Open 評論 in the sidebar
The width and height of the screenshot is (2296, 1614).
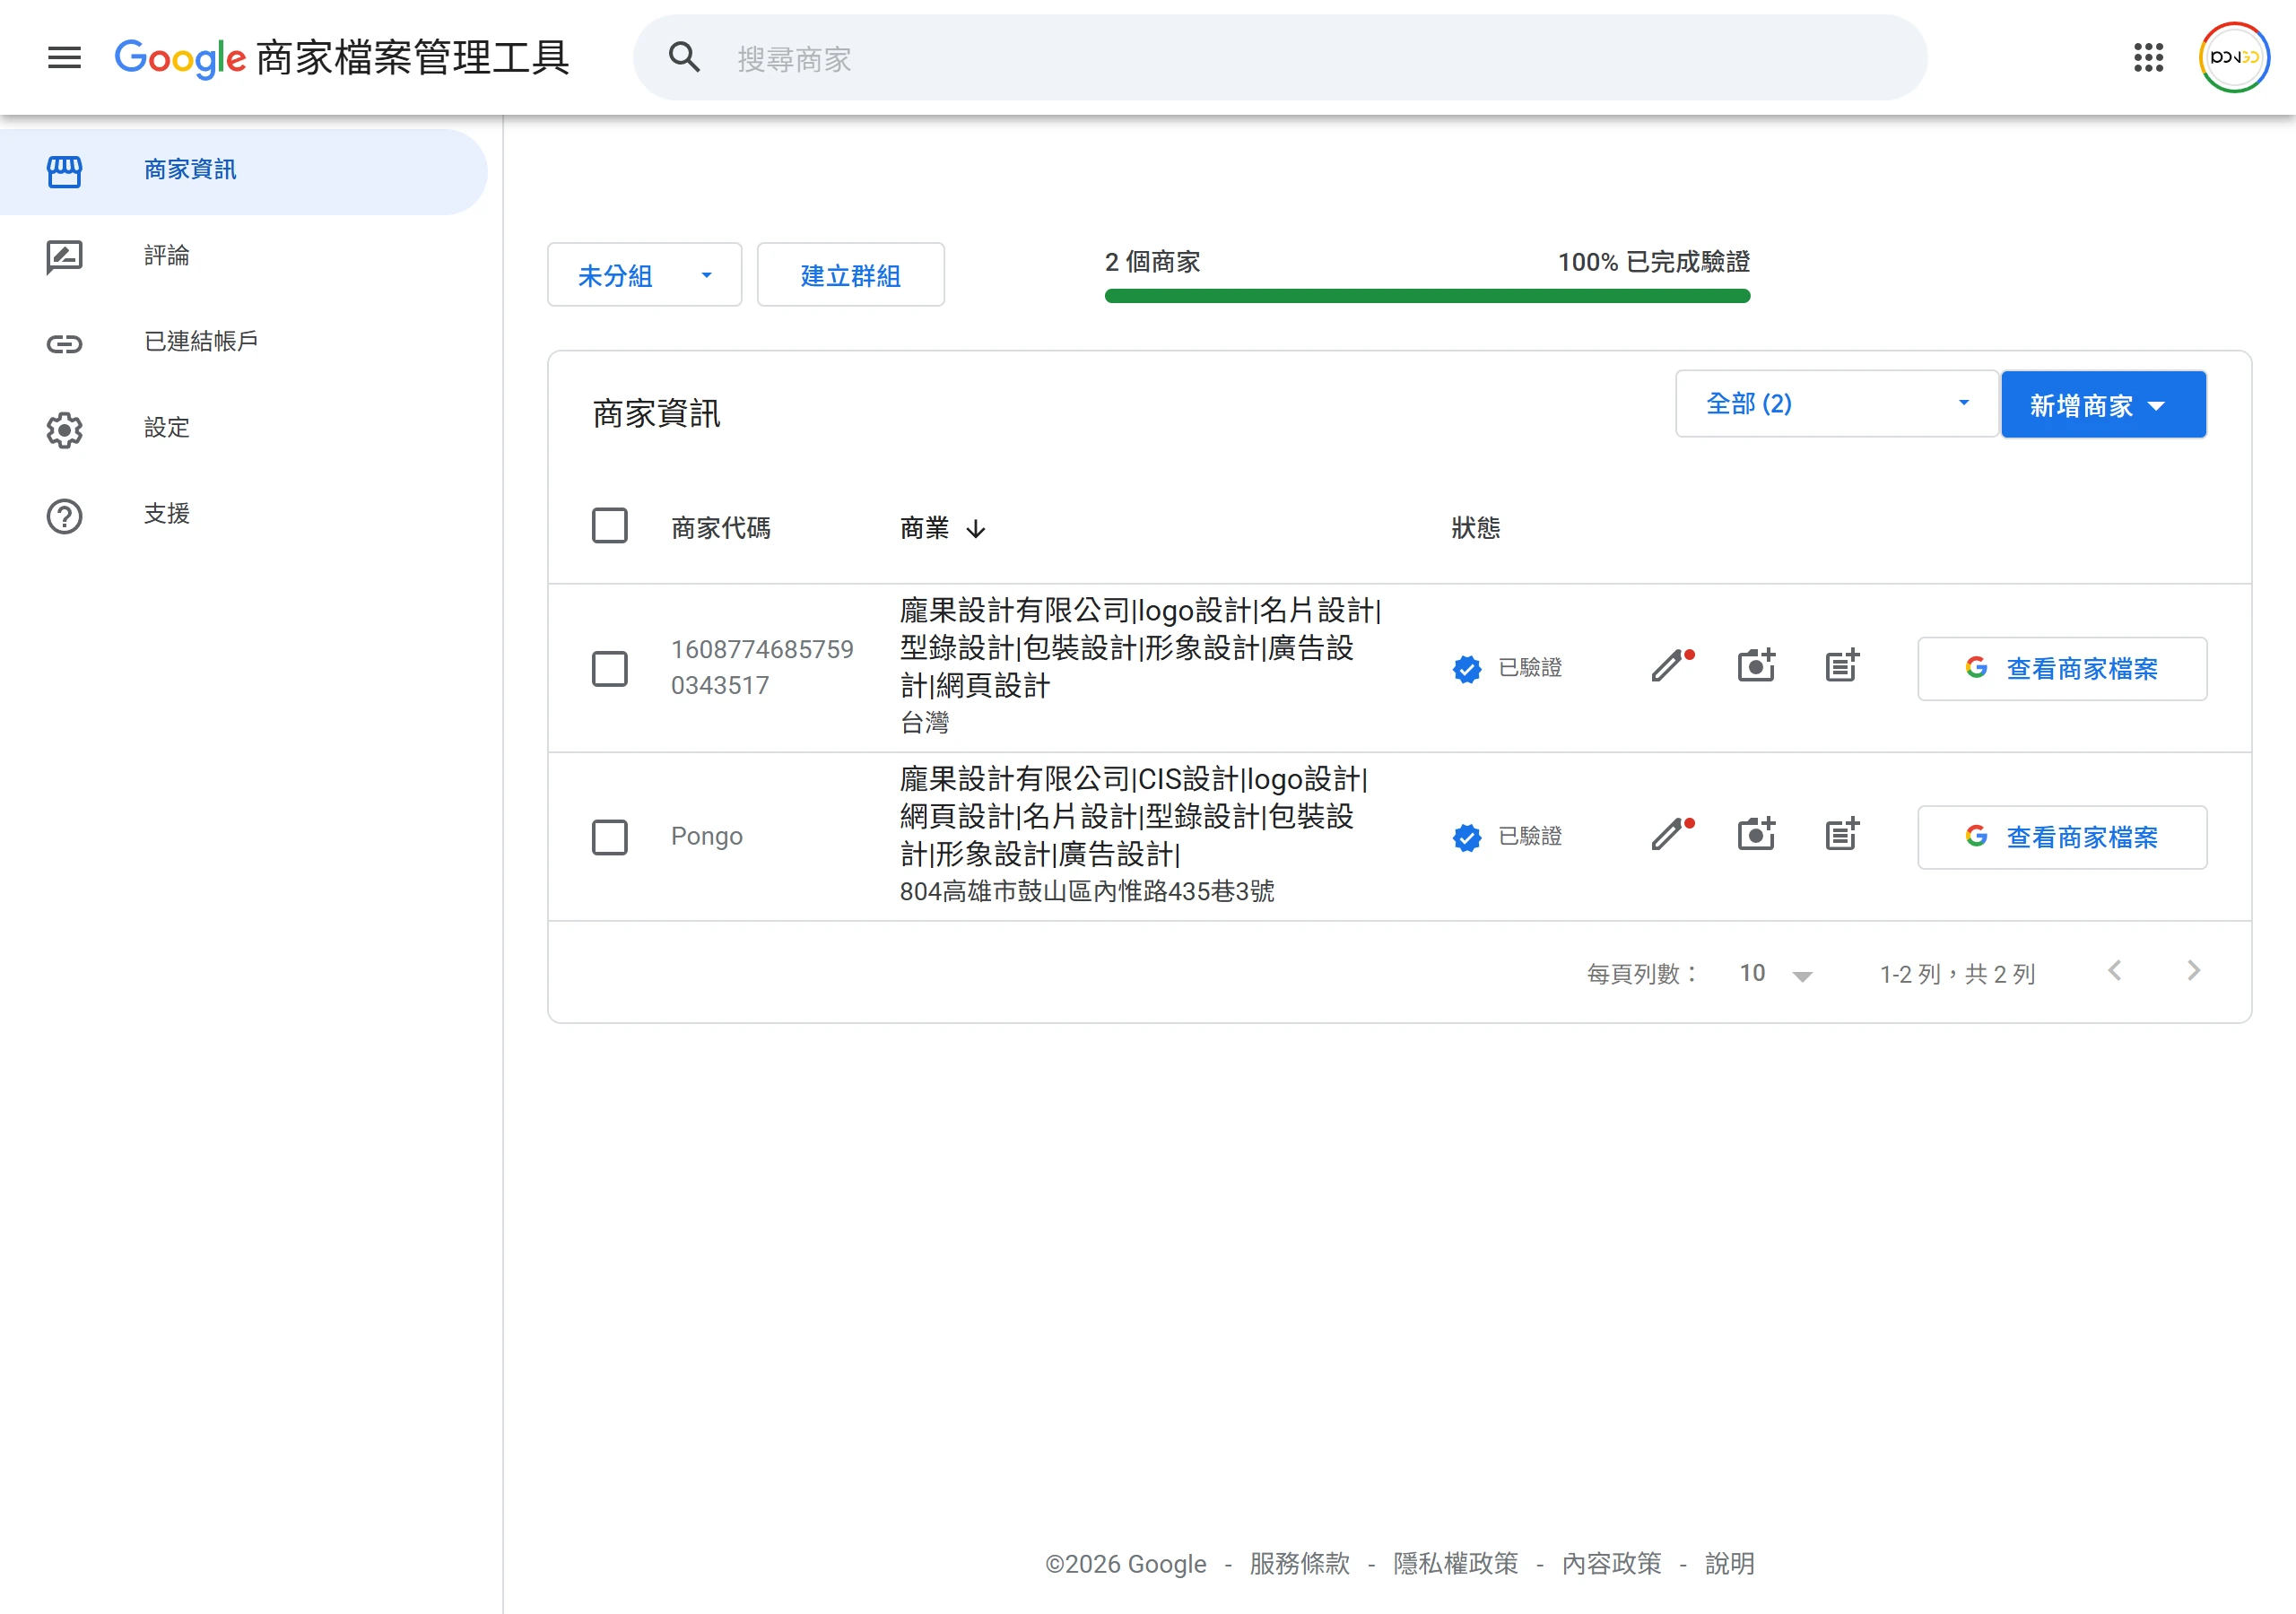pyautogui.click(x=243, y=257)
